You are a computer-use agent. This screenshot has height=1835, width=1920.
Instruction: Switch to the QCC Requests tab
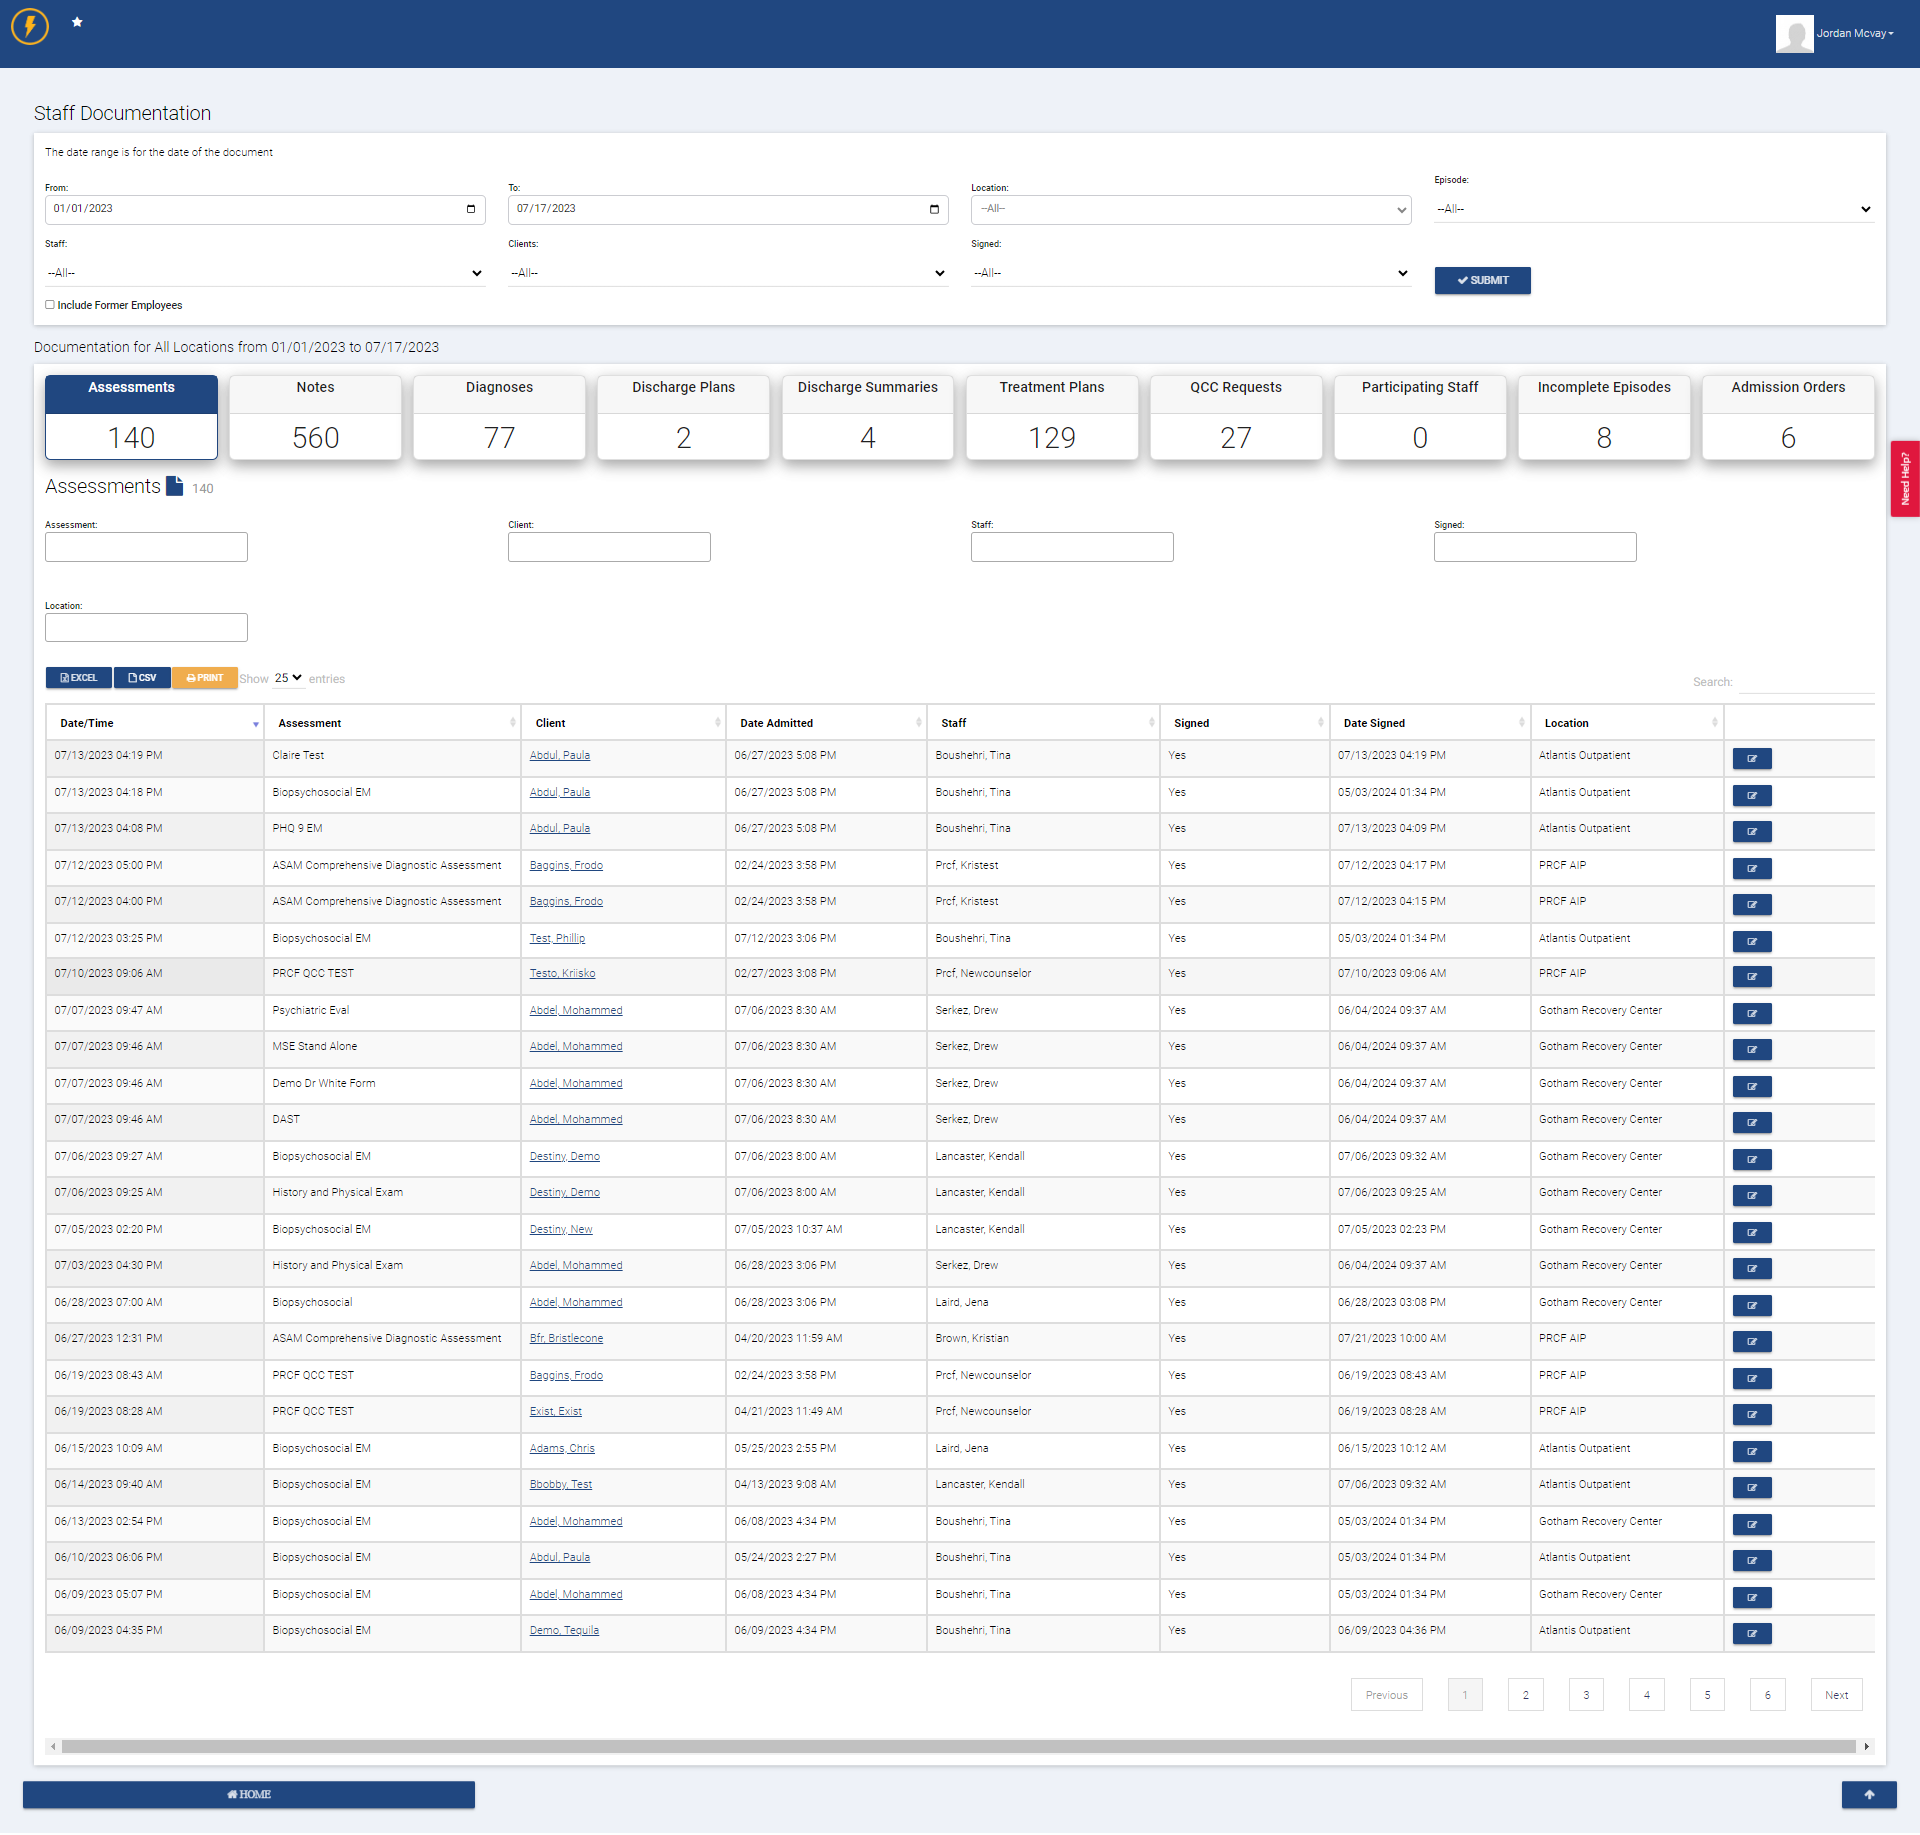pos(1236,417)
